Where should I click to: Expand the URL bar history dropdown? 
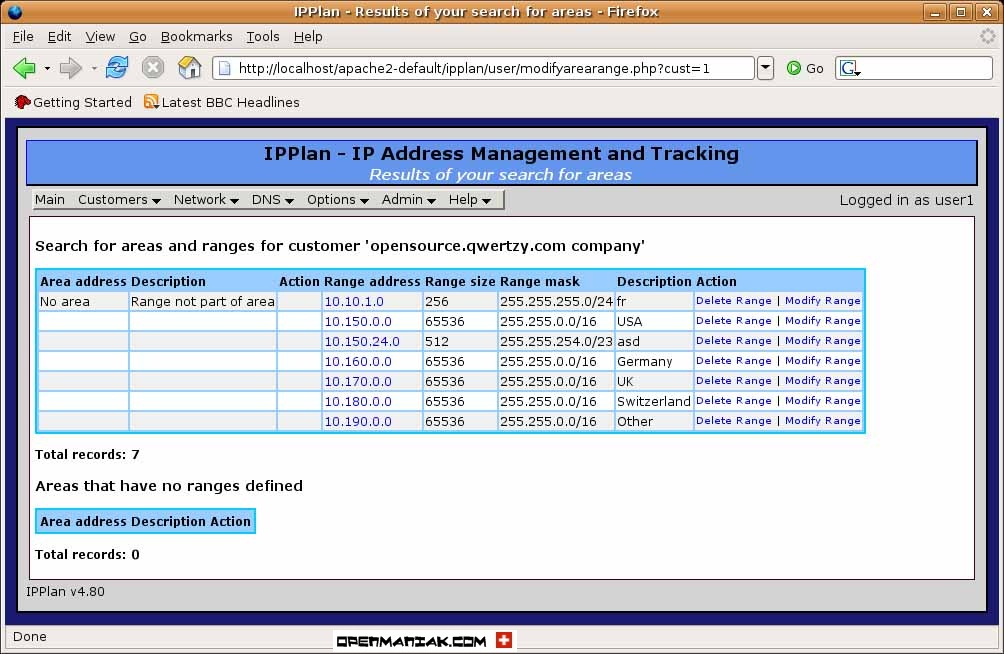pyautogui.click(x=765, y=68)
